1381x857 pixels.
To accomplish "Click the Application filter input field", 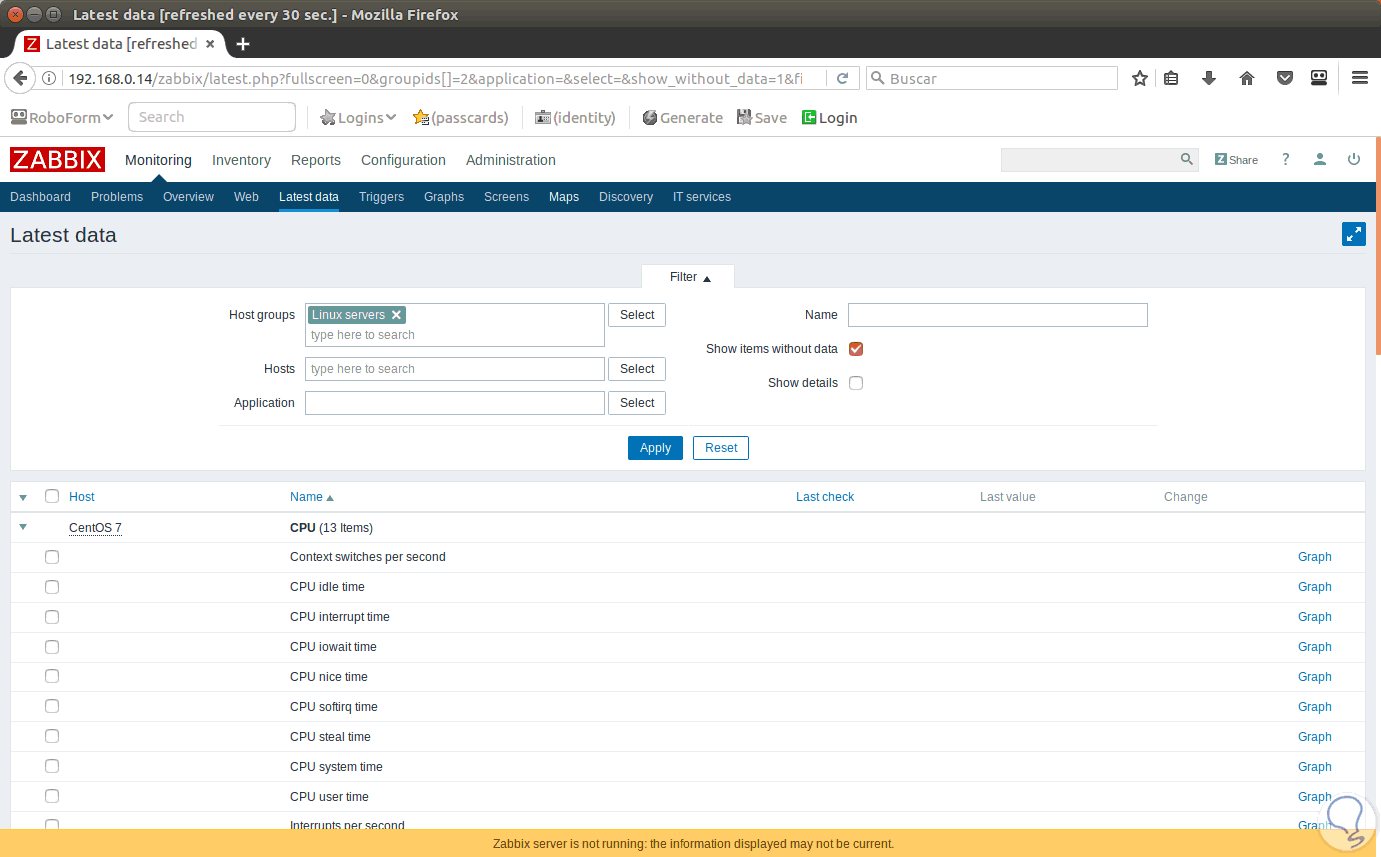I will (455, 403).
